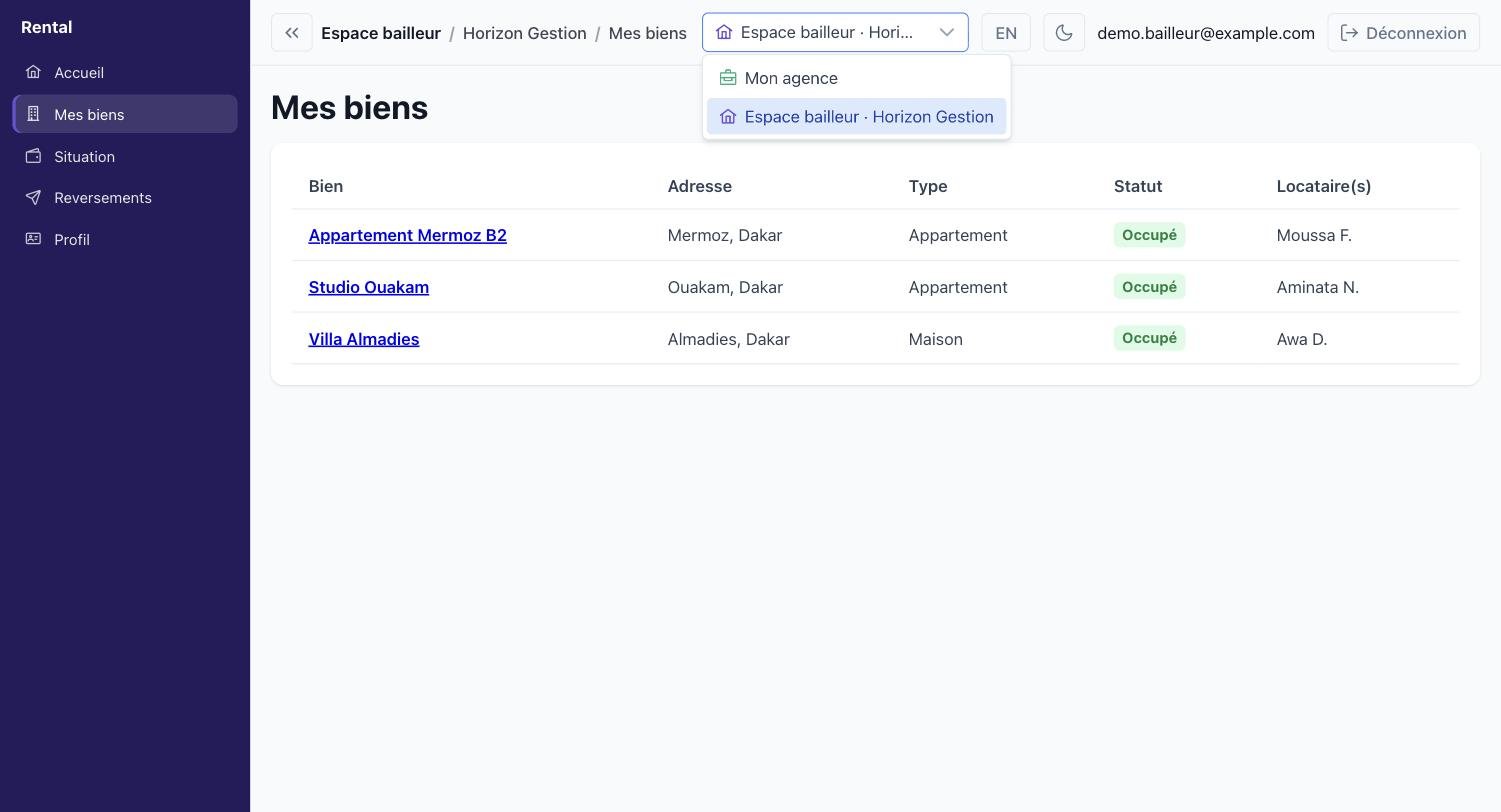Open Profil in the sidebar
Image resolution: width=1501 pixels, height=812 pixels.
(x=125, y=240)
